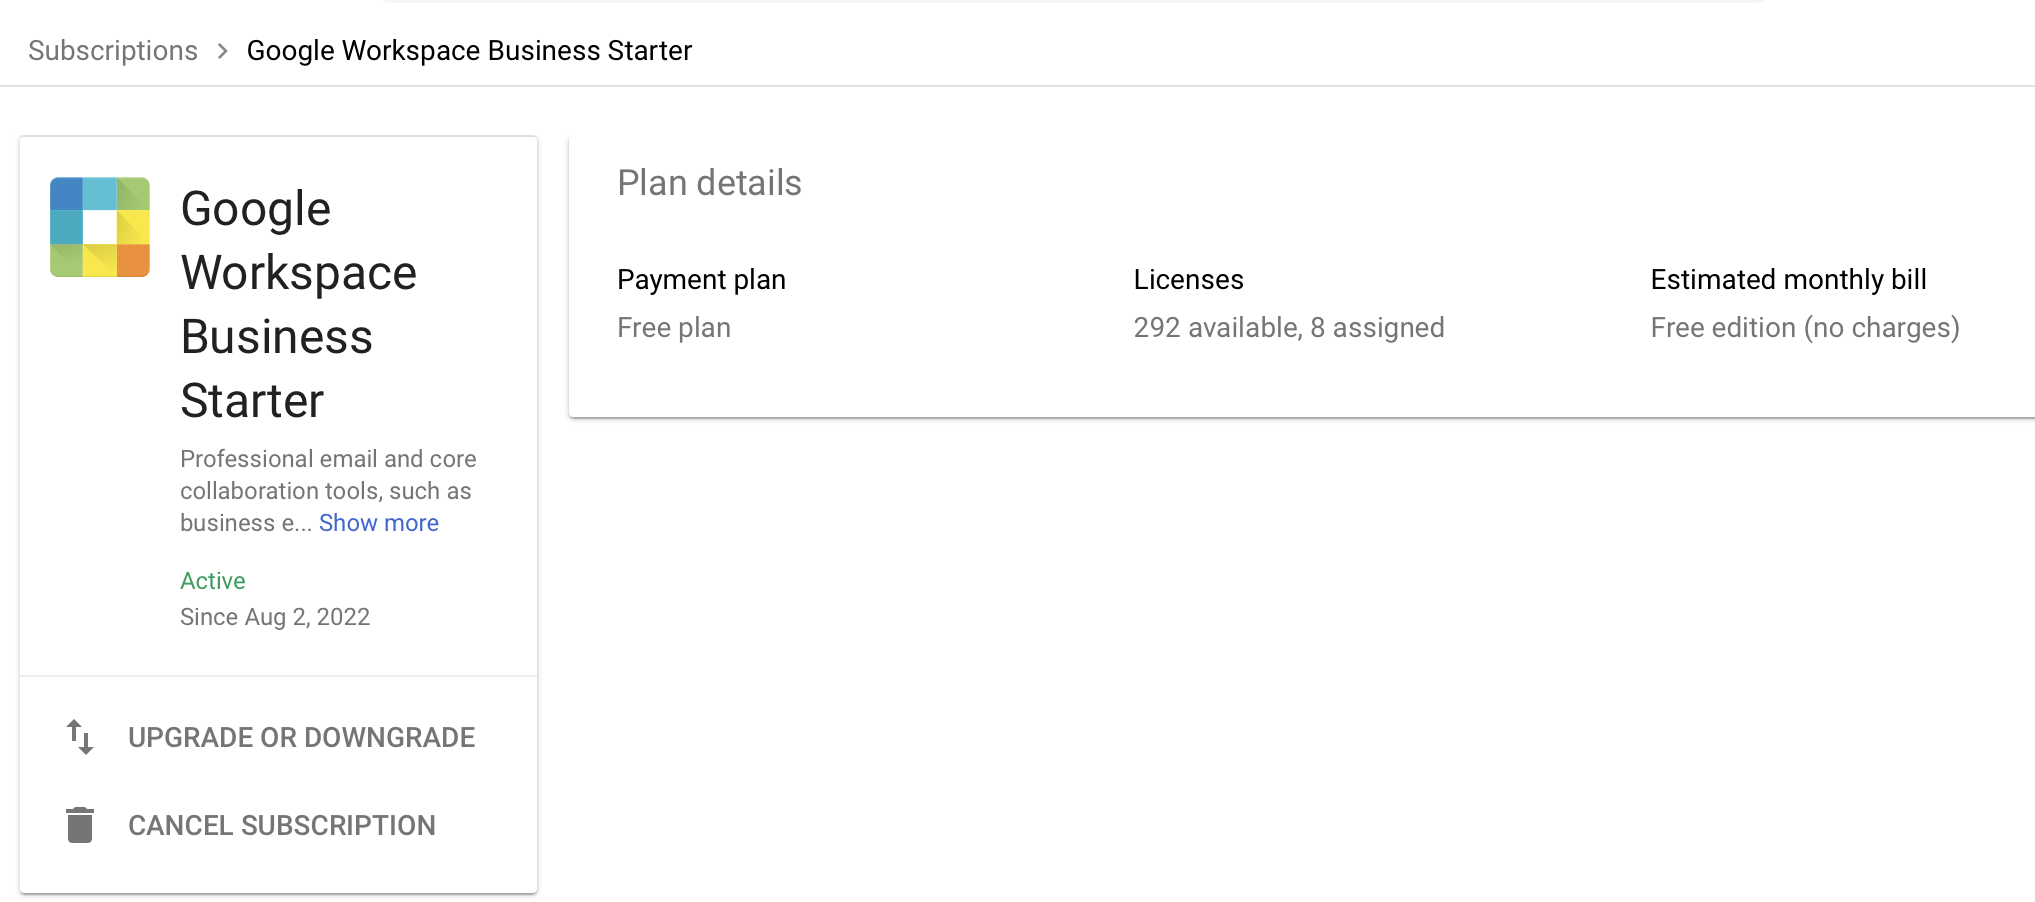Click the Estimated monthly bill label
The image size is (2035, 902).
click(1788, 279)
